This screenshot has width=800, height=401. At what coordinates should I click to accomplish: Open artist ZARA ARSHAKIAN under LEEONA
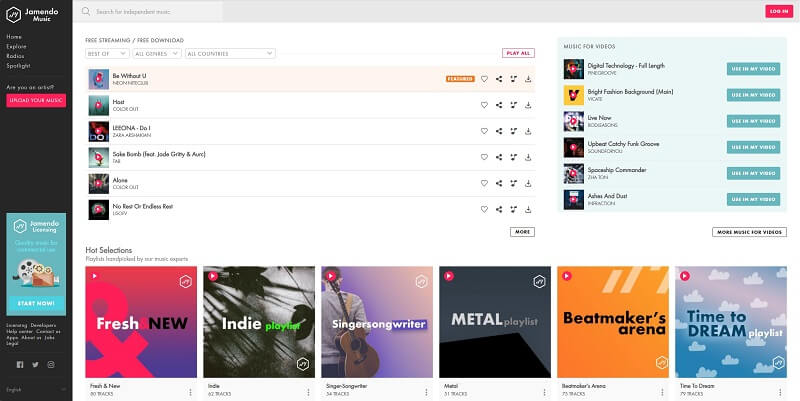132,135
